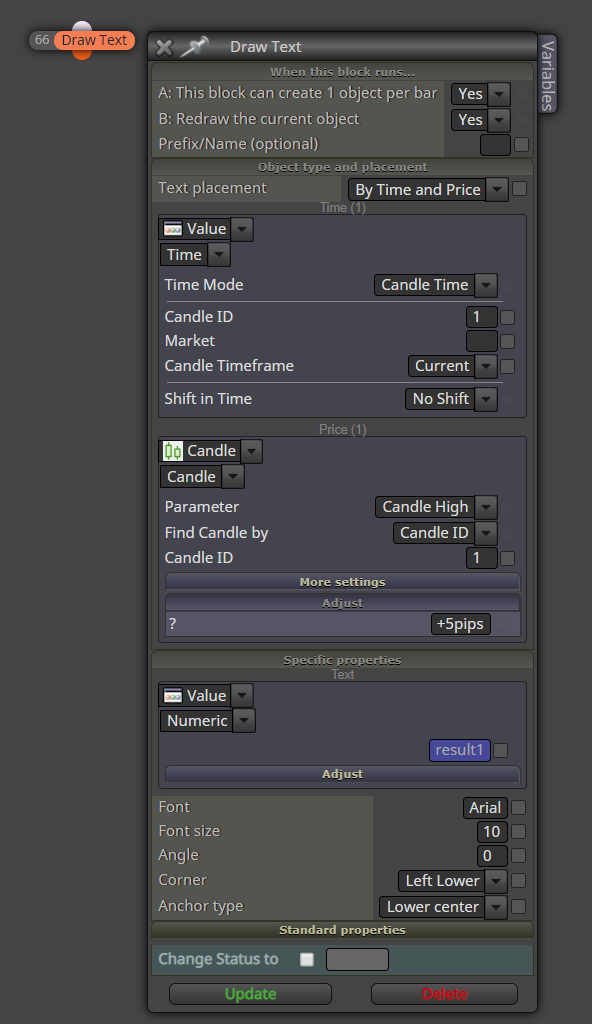Expand Adjust bar in Price section

(x=342, y=603)
